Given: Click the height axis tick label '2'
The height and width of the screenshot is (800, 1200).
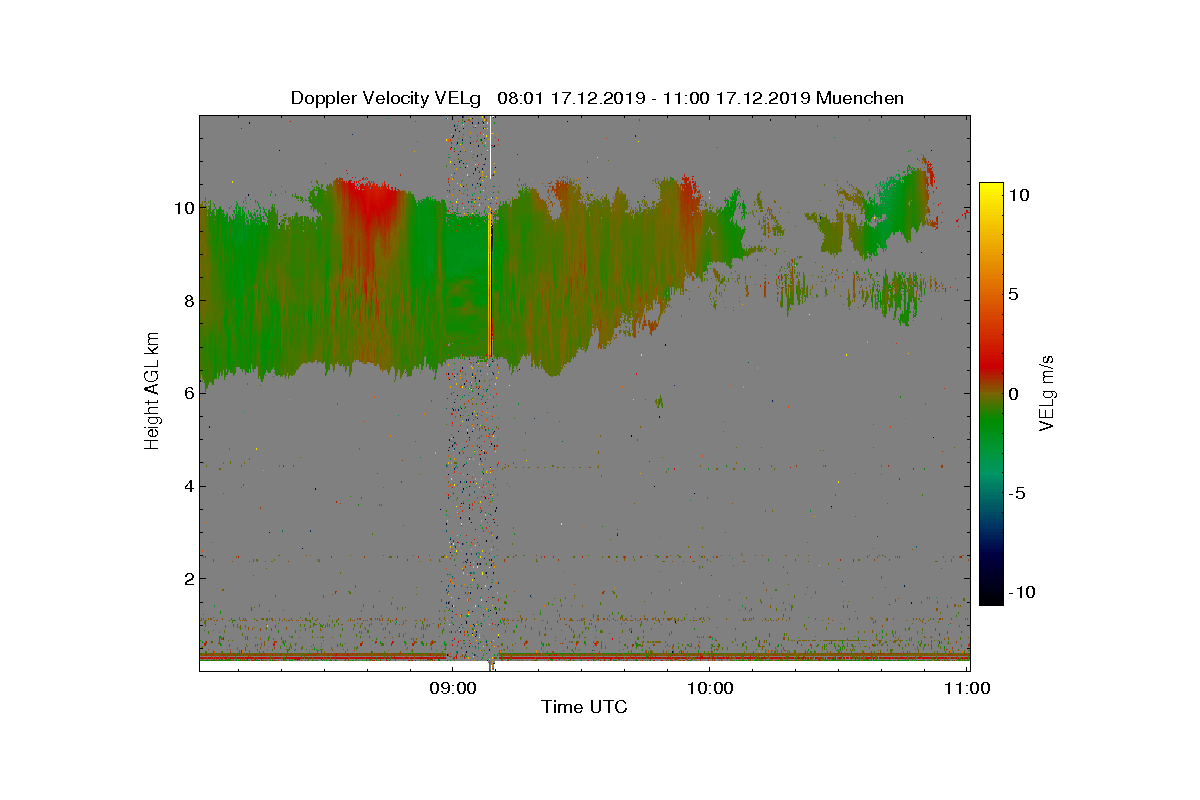Looking at the screenshot, I should (187, 578).
